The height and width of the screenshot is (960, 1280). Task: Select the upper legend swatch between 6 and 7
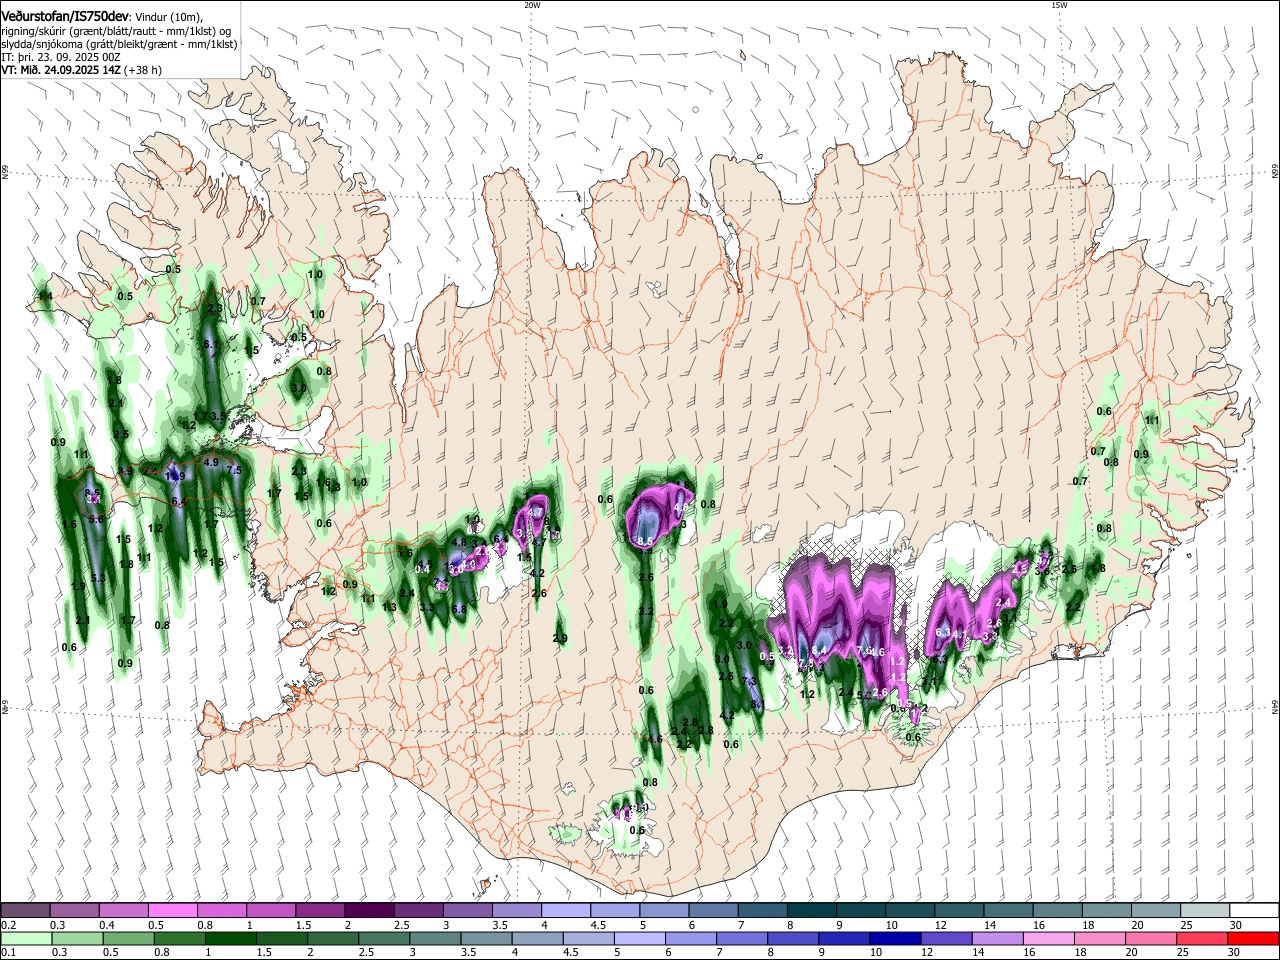713,911
